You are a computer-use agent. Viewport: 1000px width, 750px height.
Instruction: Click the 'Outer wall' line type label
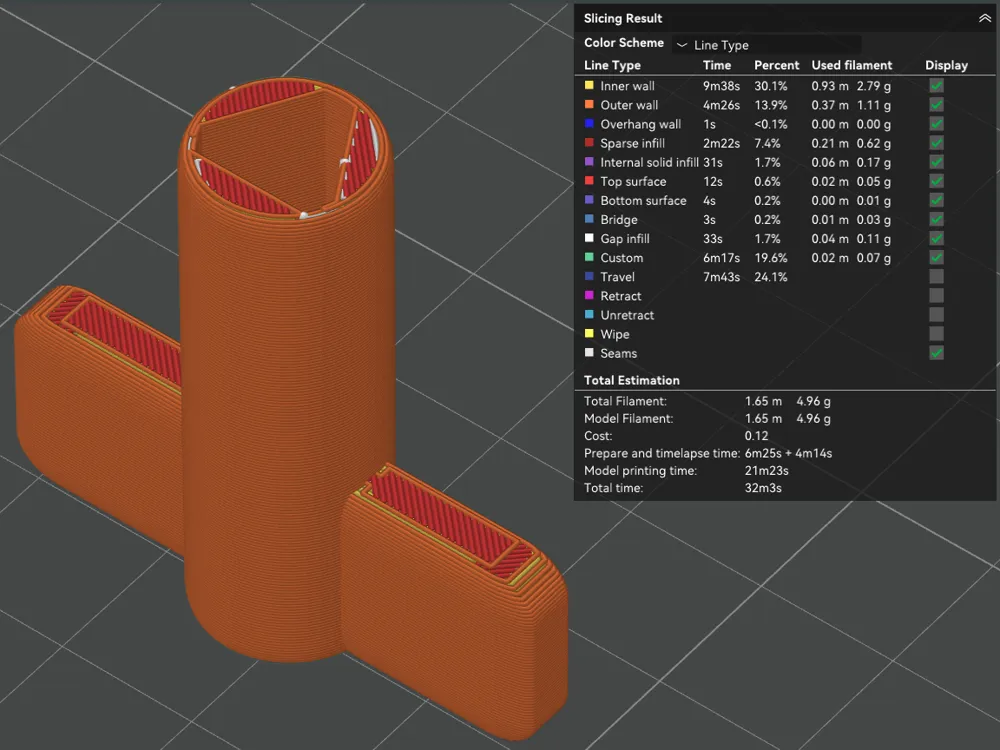coord(629,105)
